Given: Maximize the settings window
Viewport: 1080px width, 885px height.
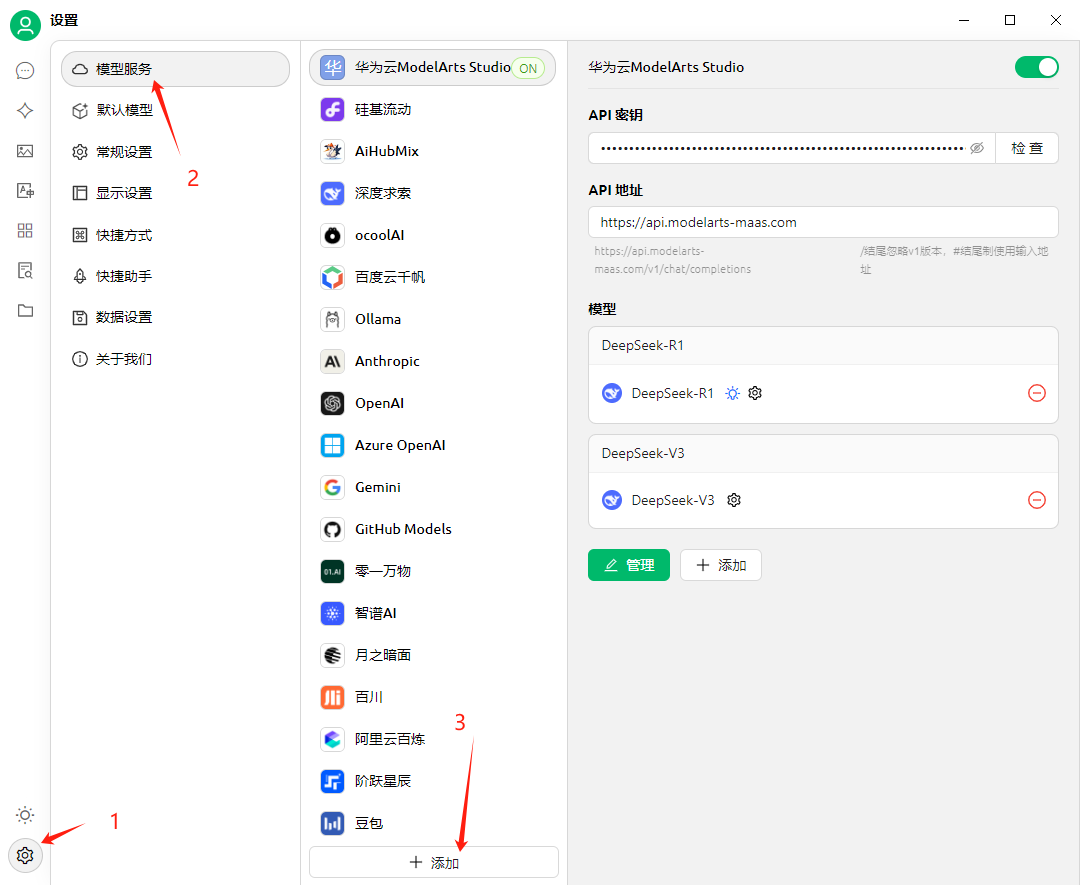Looking at the screenshot, I should (x=1010, y=21).
